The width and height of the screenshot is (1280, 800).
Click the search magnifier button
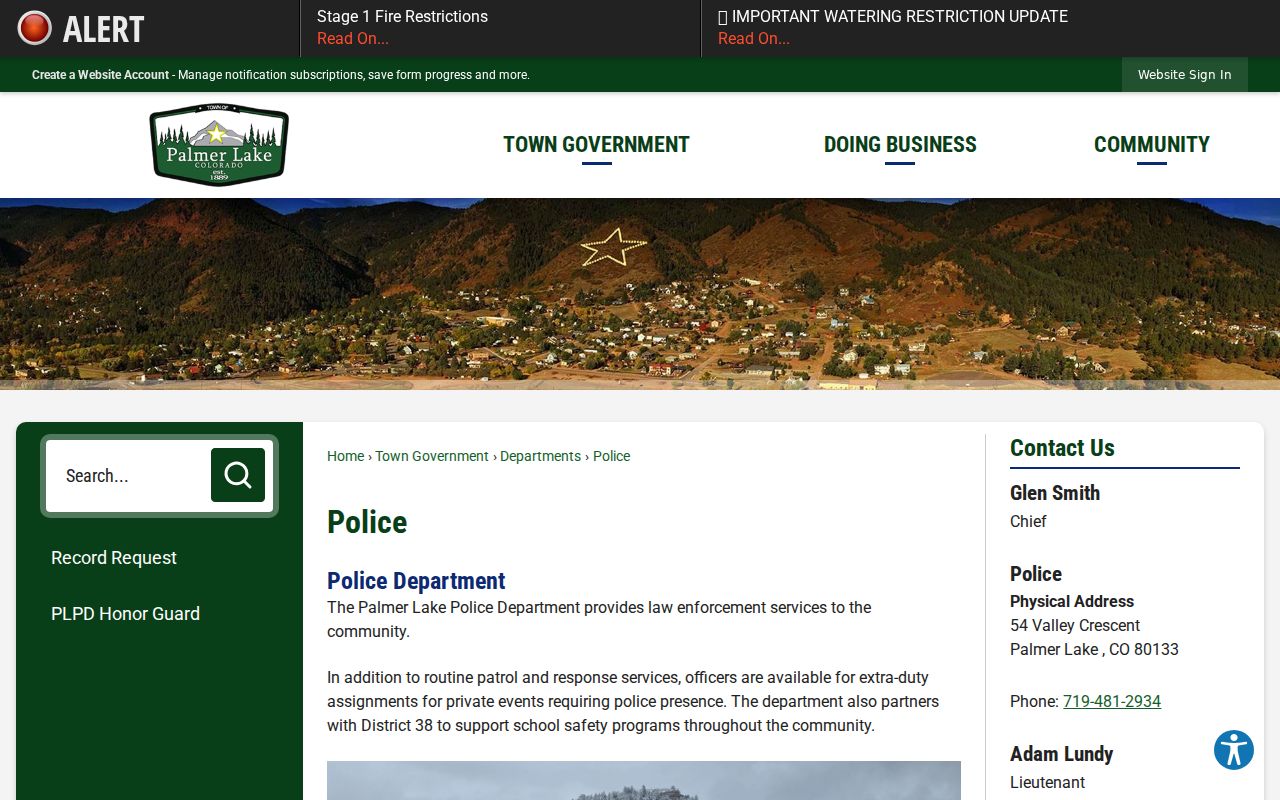[x=238, y=475]
